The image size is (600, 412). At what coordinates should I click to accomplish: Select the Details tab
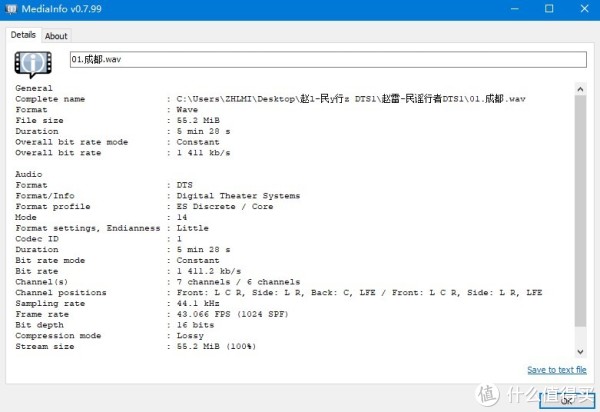point(23,35)
